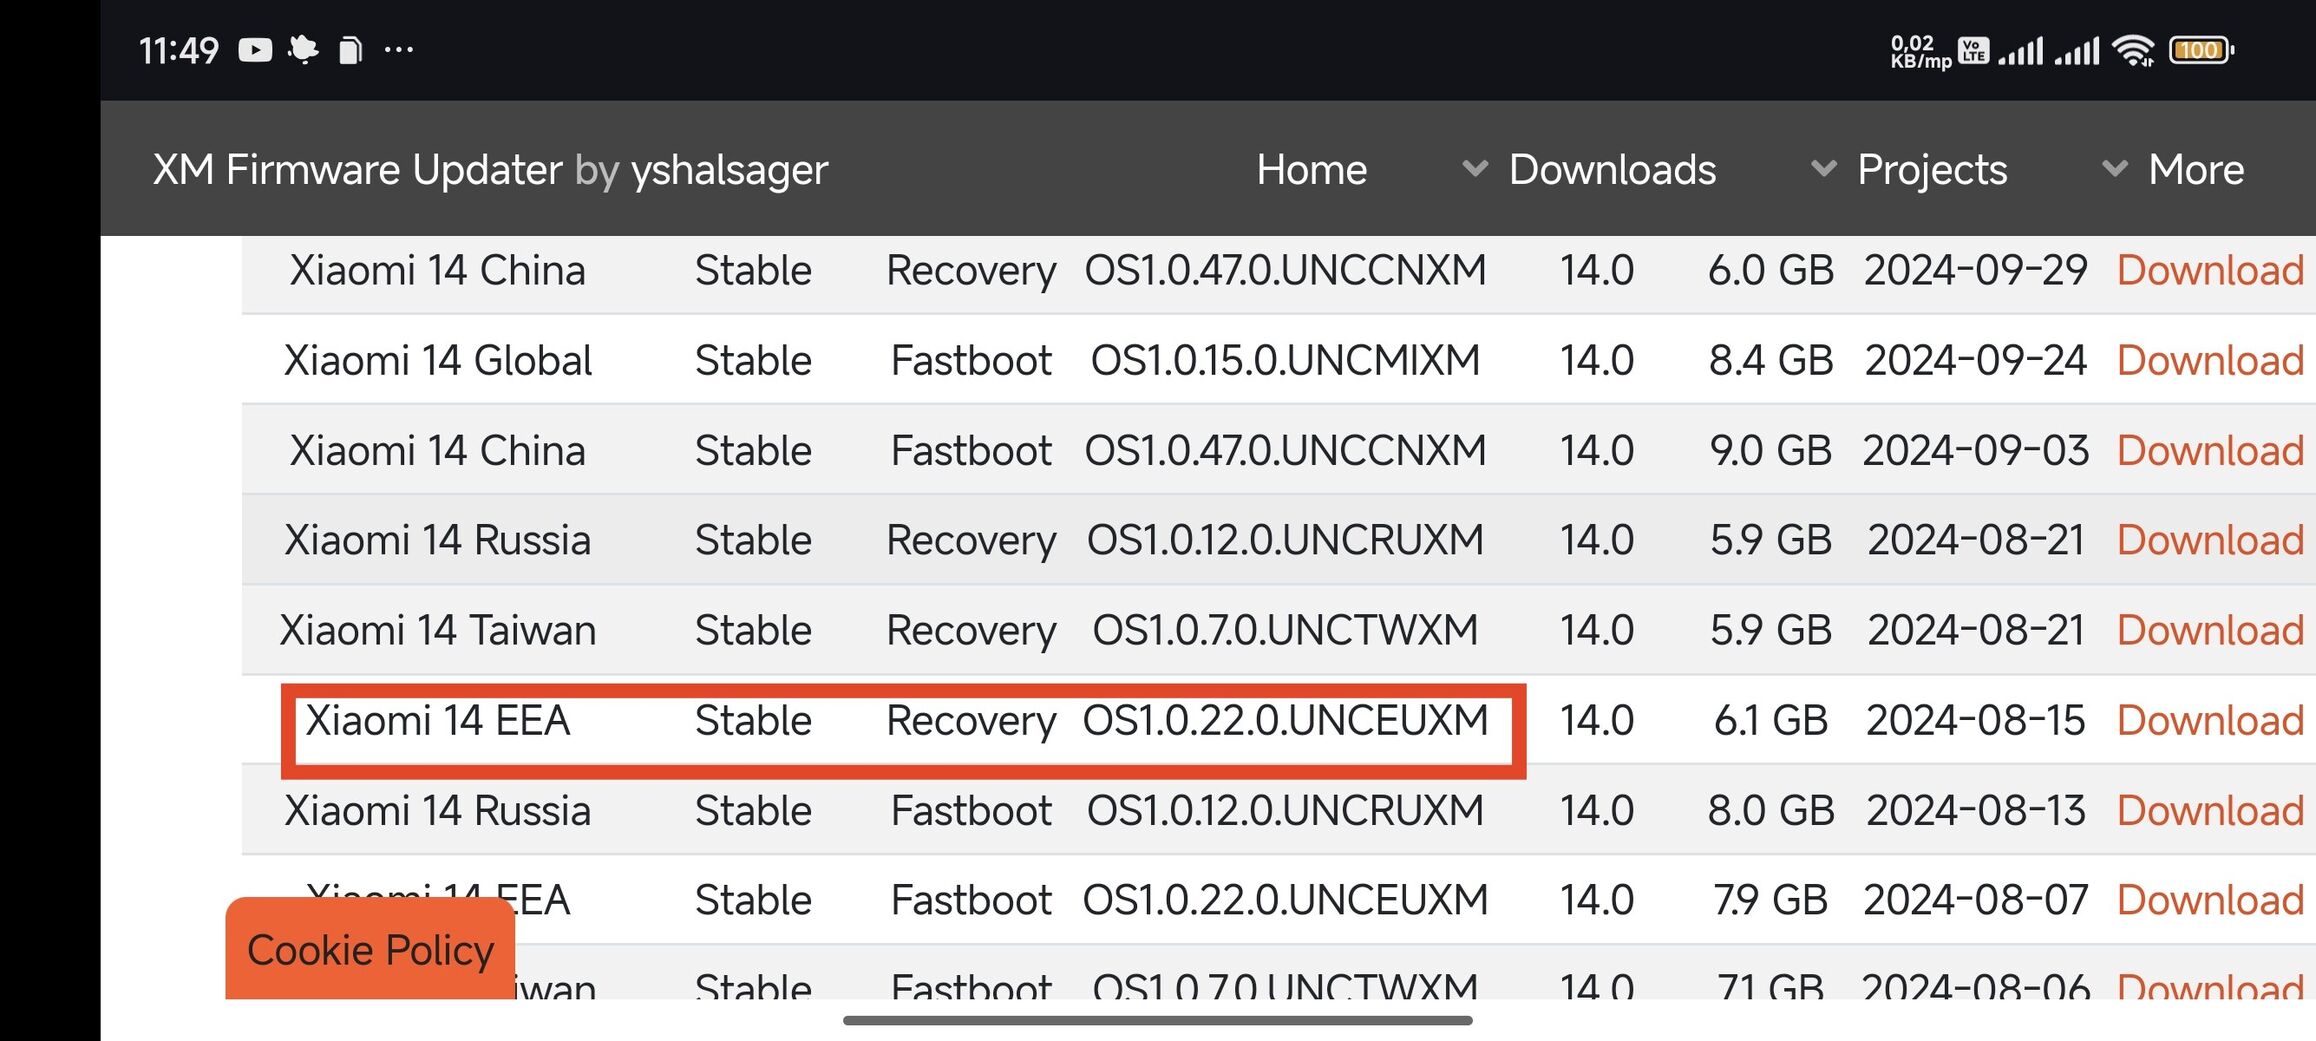The image size is (2316, 1041).
Task: Tap the network speed KB/s indicator
Action: point(1920,51)
